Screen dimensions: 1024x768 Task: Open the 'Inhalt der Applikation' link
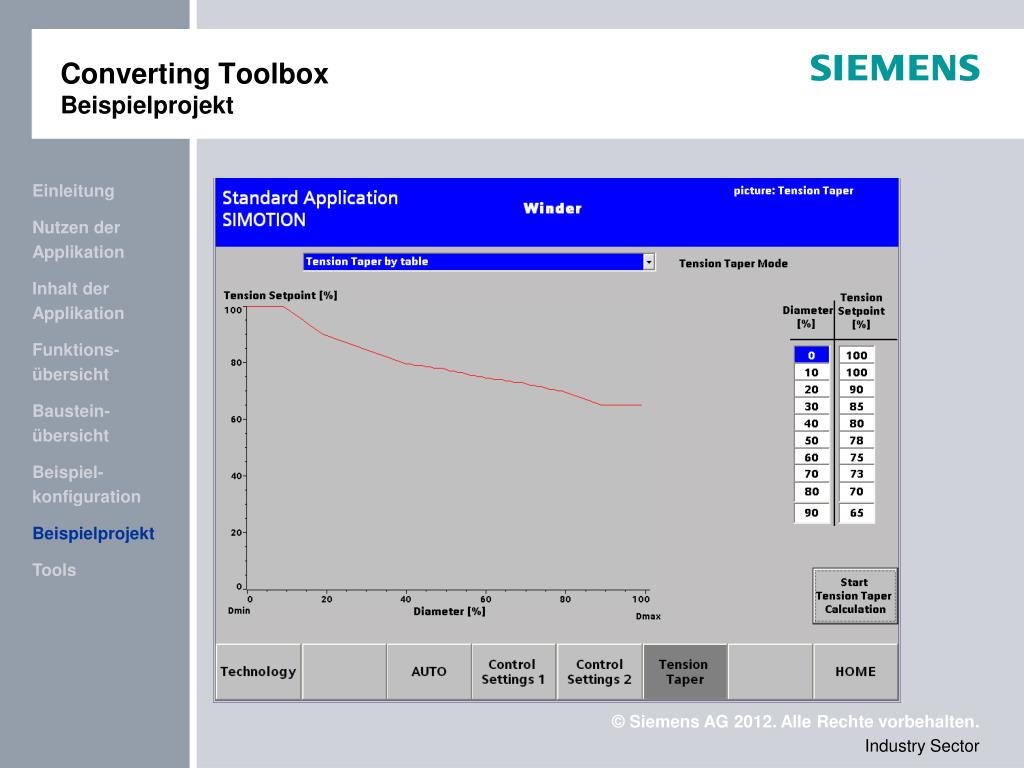tap(78, 301)
